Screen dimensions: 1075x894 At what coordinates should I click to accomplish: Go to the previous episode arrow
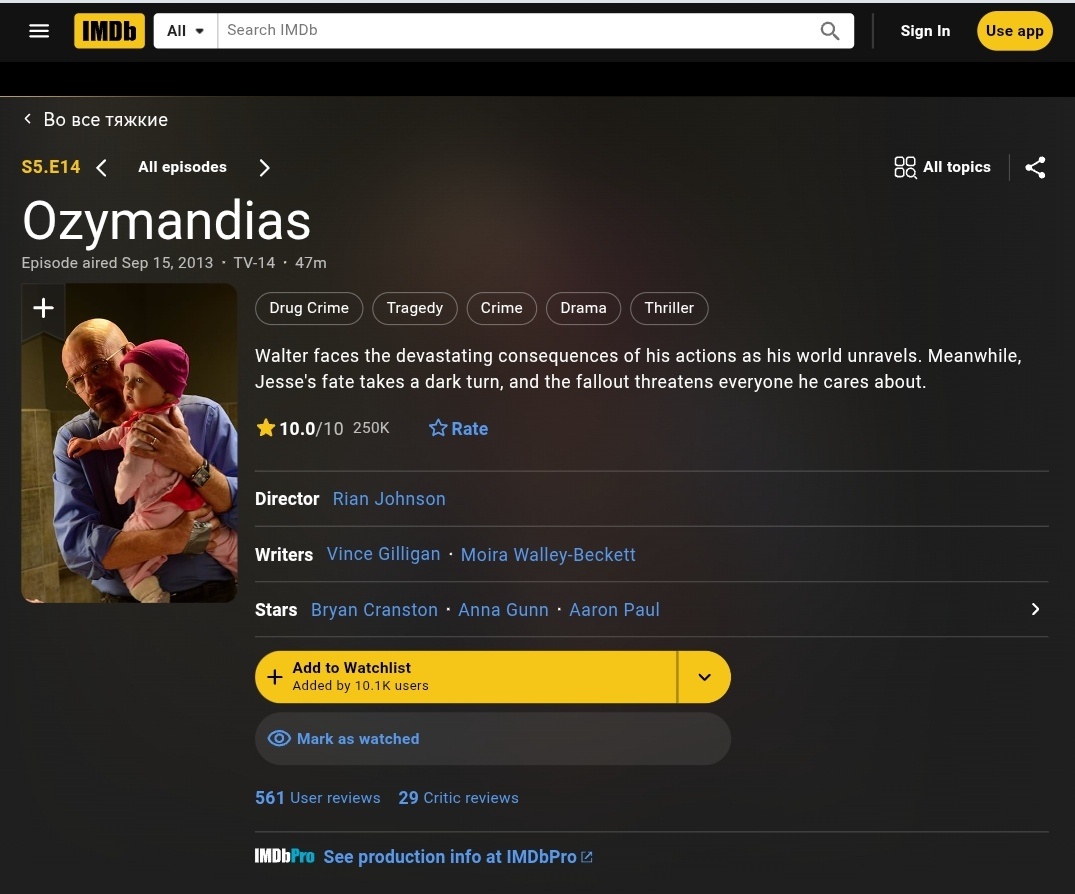point(101,168)
